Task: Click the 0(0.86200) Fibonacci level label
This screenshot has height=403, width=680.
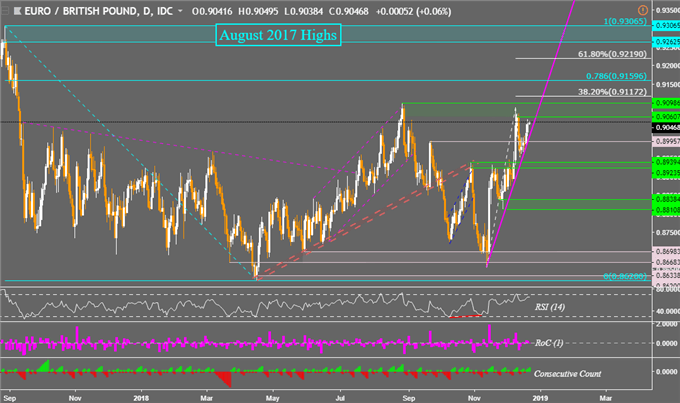Action: point(625,276)
